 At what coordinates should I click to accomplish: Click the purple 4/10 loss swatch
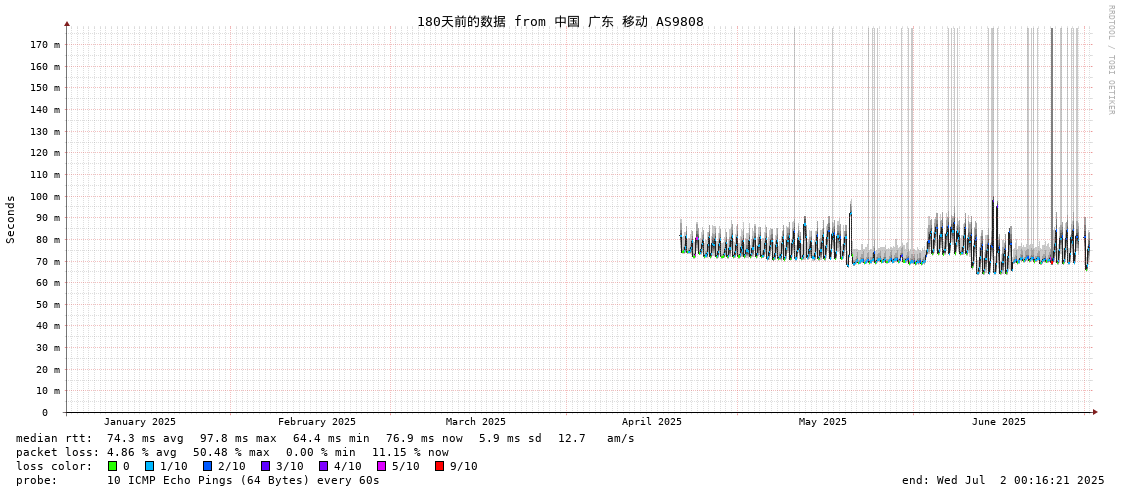pyautogui.click(x=324, y=466)
